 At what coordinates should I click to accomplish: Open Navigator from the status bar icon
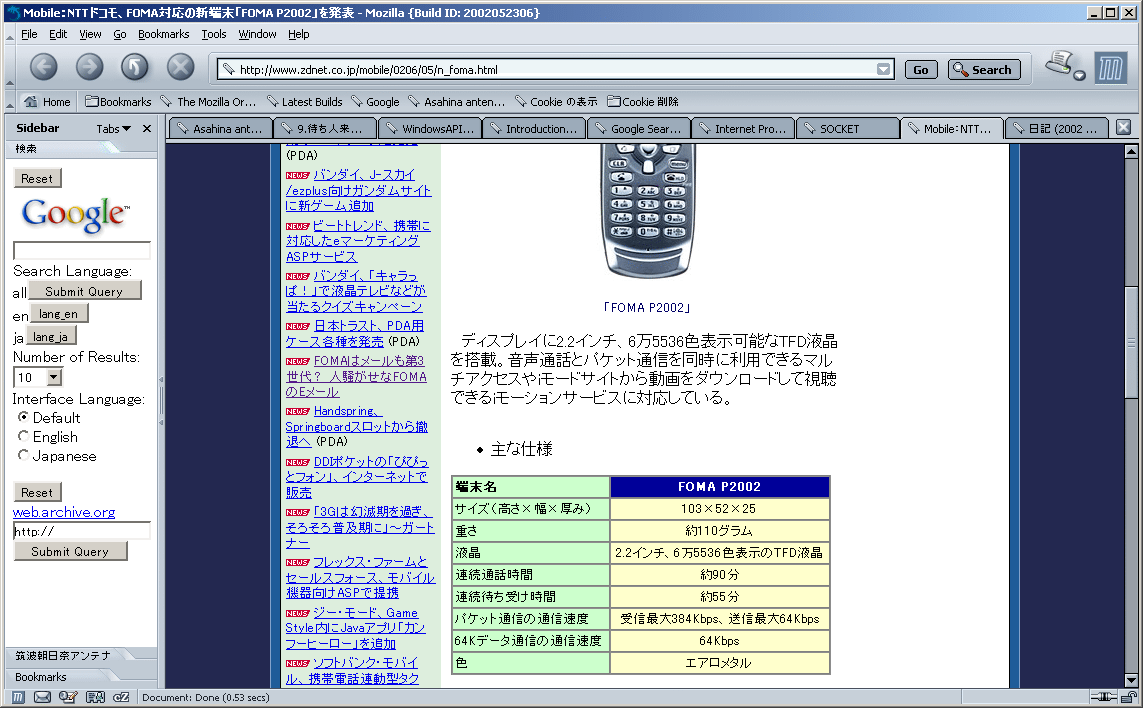pyautogui.click(x=18, y=697)
